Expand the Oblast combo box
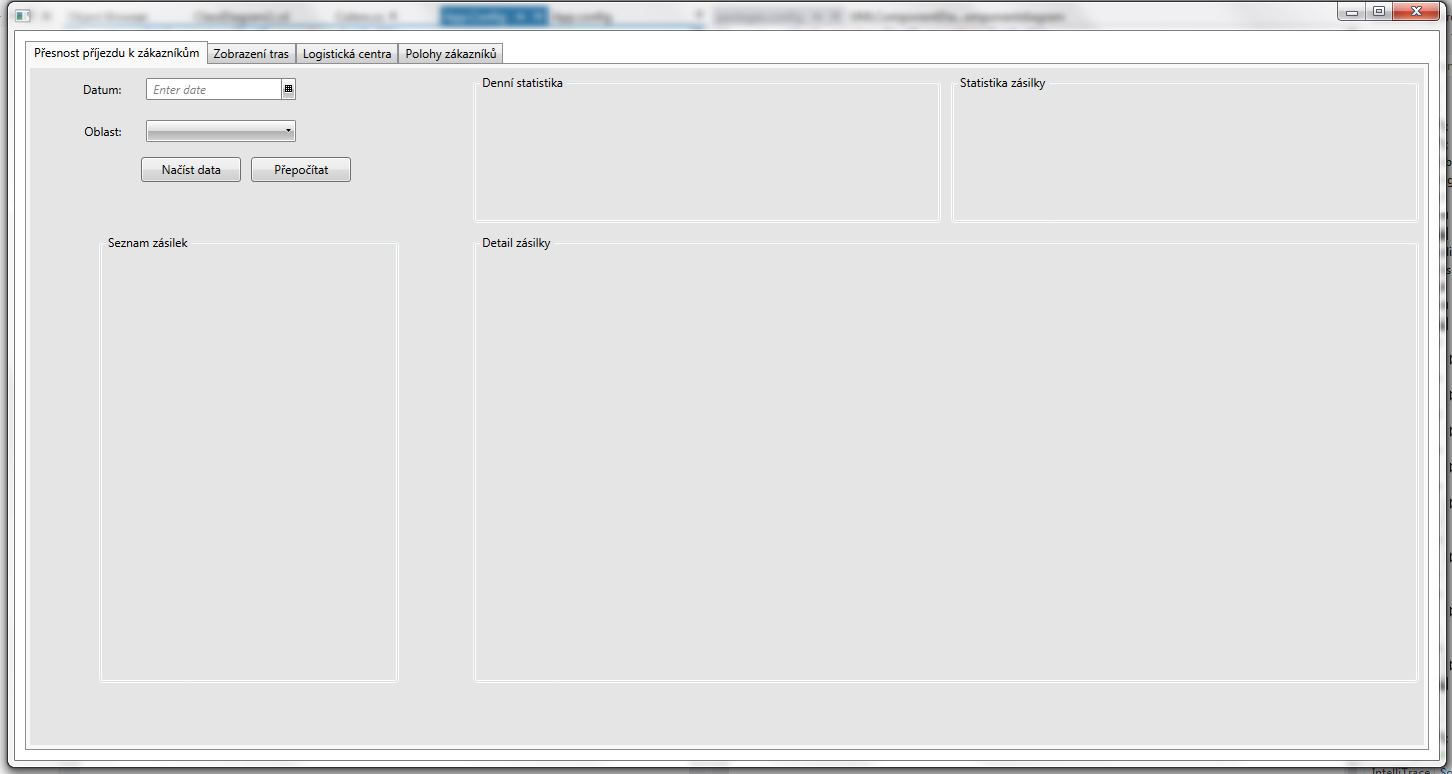The image size is (1452, 774). coord(221,131)
